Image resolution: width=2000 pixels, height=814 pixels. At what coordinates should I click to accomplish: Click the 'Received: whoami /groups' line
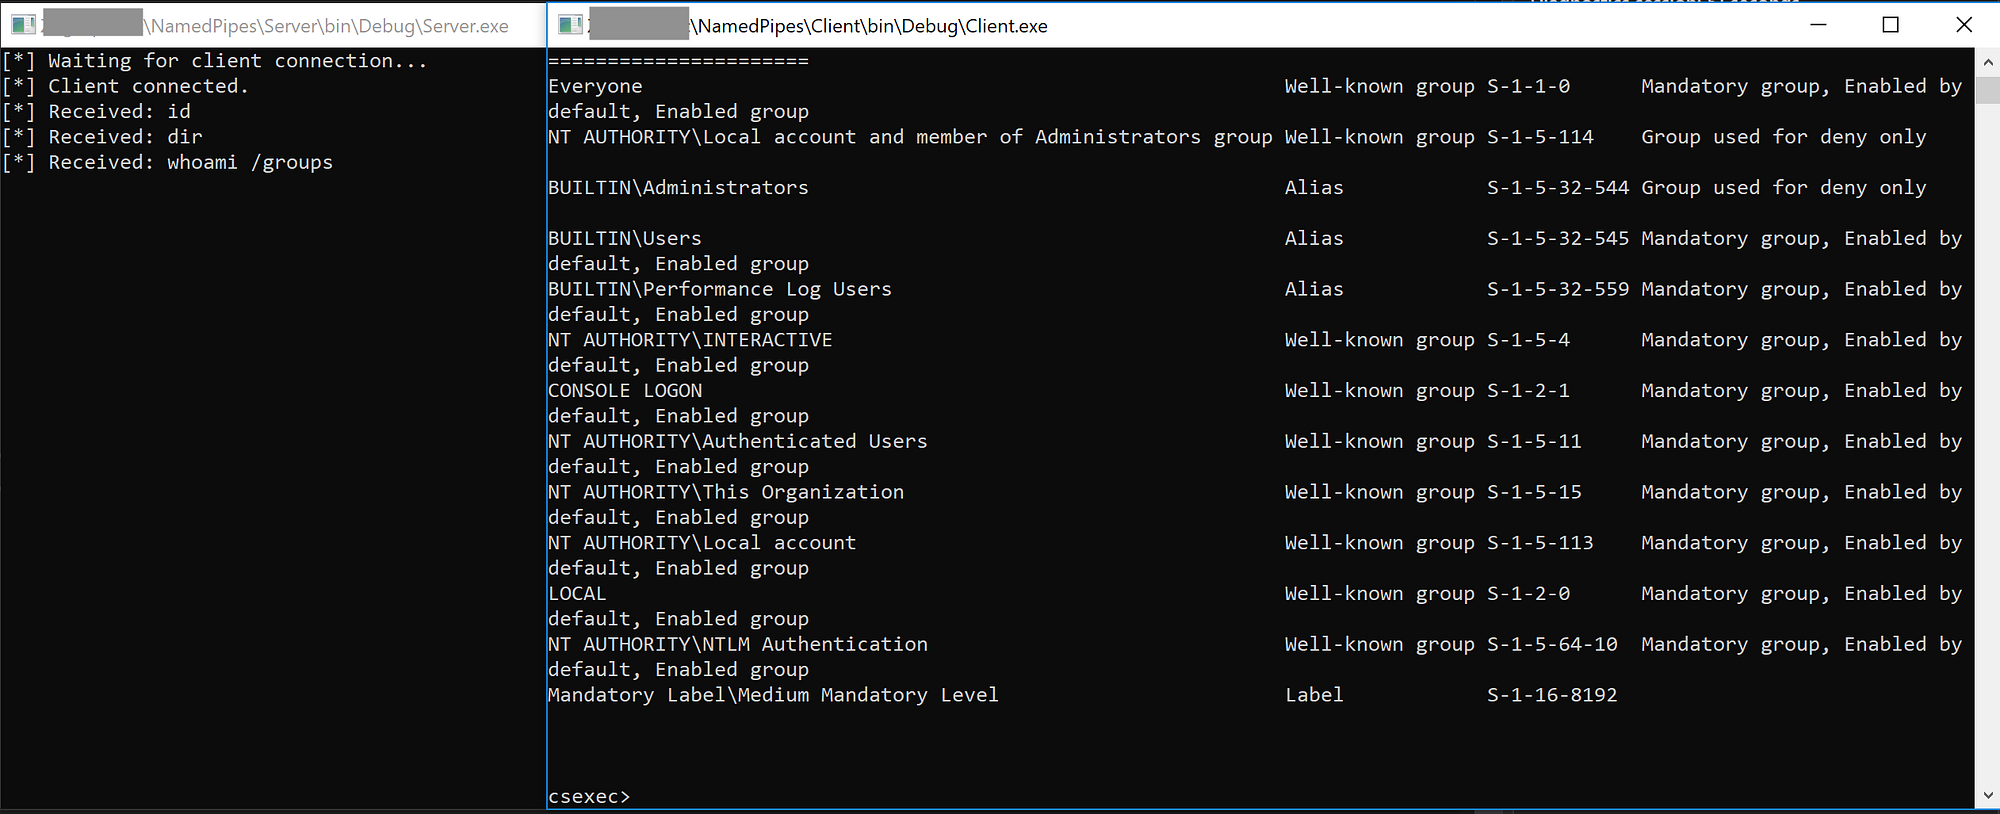[x=168, y=162]
